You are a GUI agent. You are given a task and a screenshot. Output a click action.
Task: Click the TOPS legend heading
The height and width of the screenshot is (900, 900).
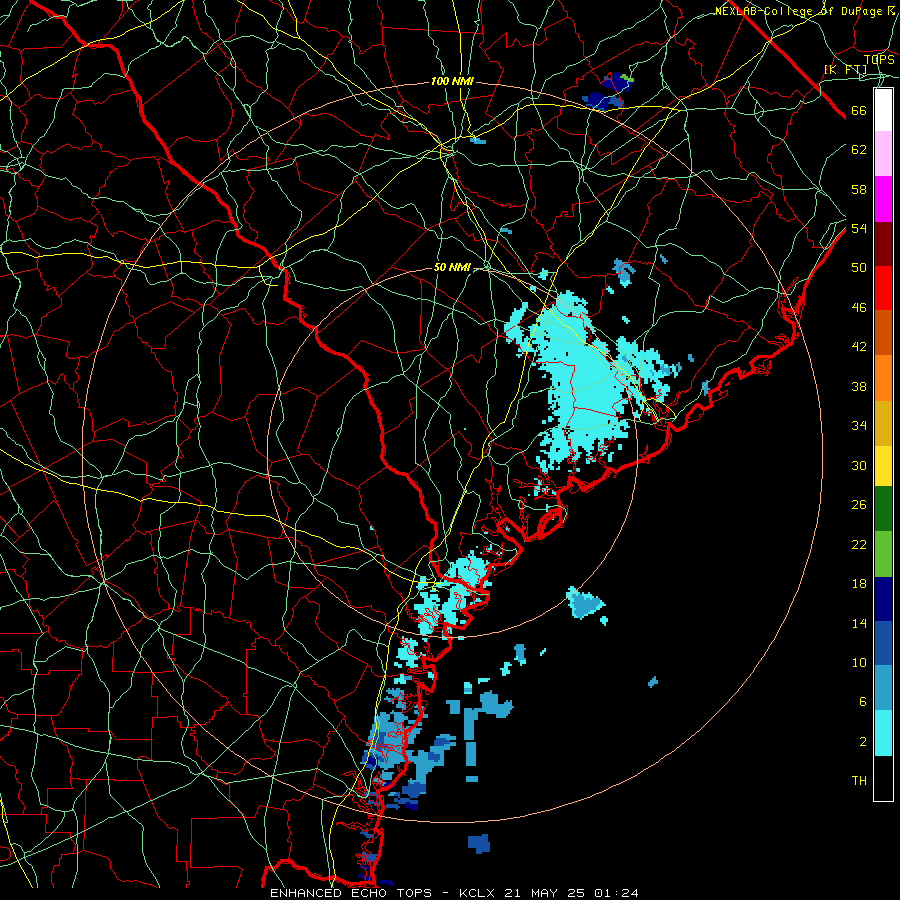879,60
